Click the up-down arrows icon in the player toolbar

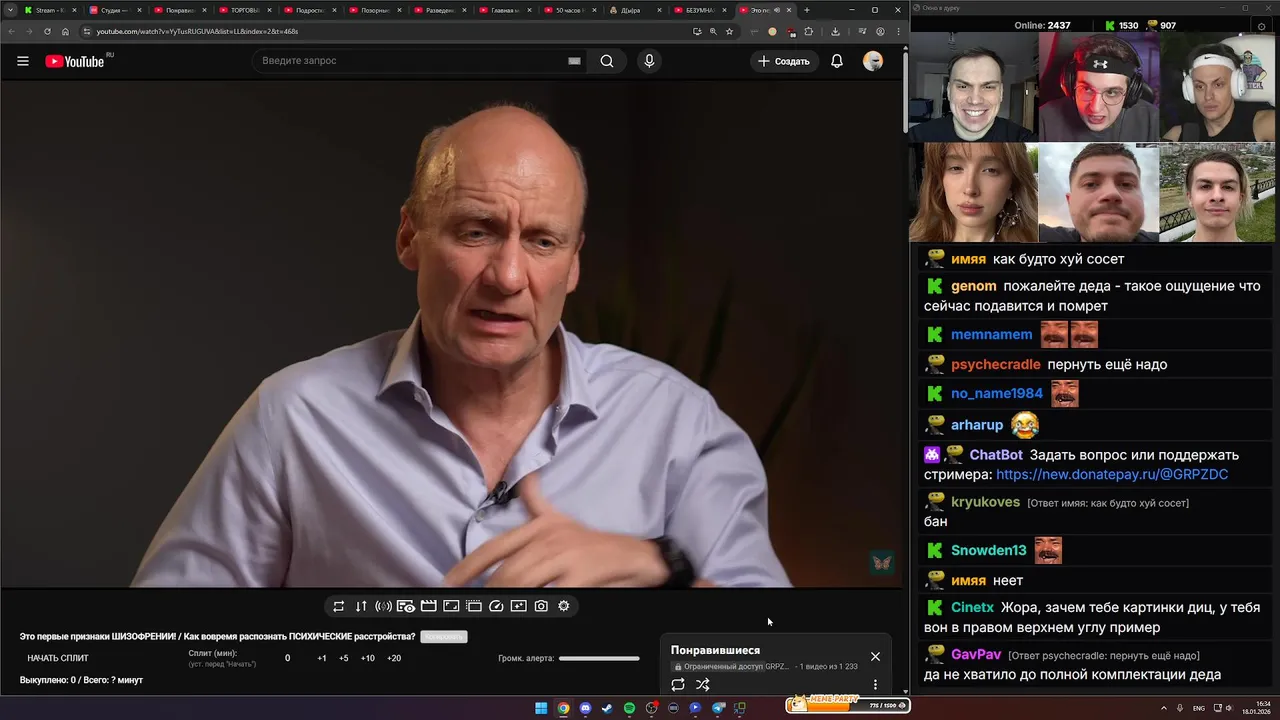pyautogui.click(x=361, y=606)
